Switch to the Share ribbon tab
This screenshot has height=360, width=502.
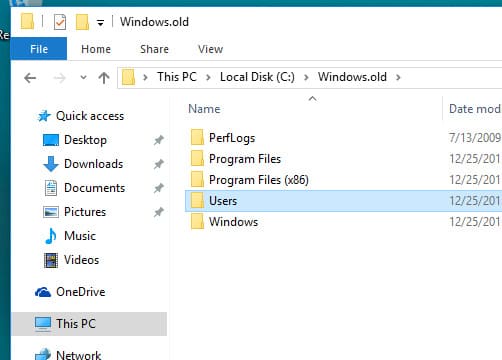coord(154,49)
